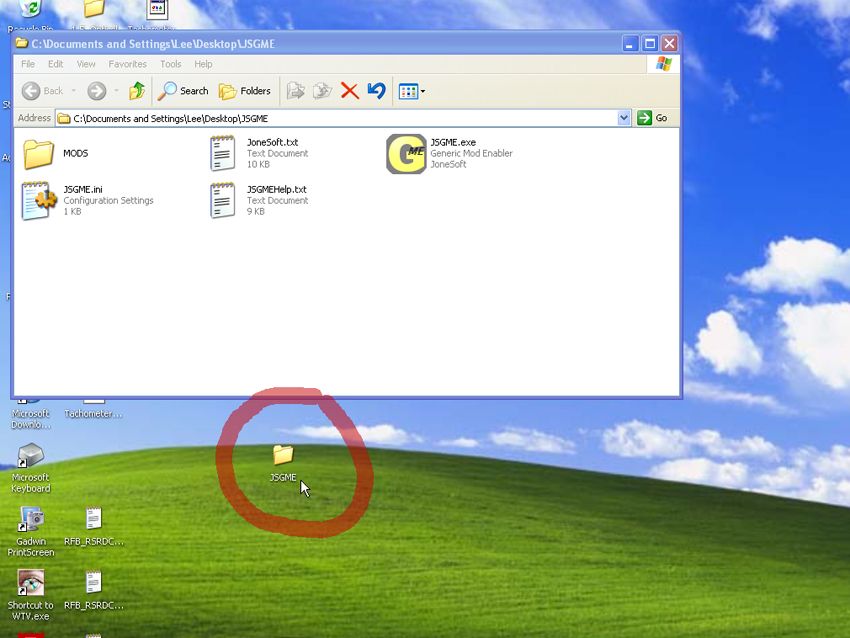The width and height of the screenshot is (850, 638).
Task: Click the upper RFB_RSRDC text file icon
Action: tap(93, 518)
